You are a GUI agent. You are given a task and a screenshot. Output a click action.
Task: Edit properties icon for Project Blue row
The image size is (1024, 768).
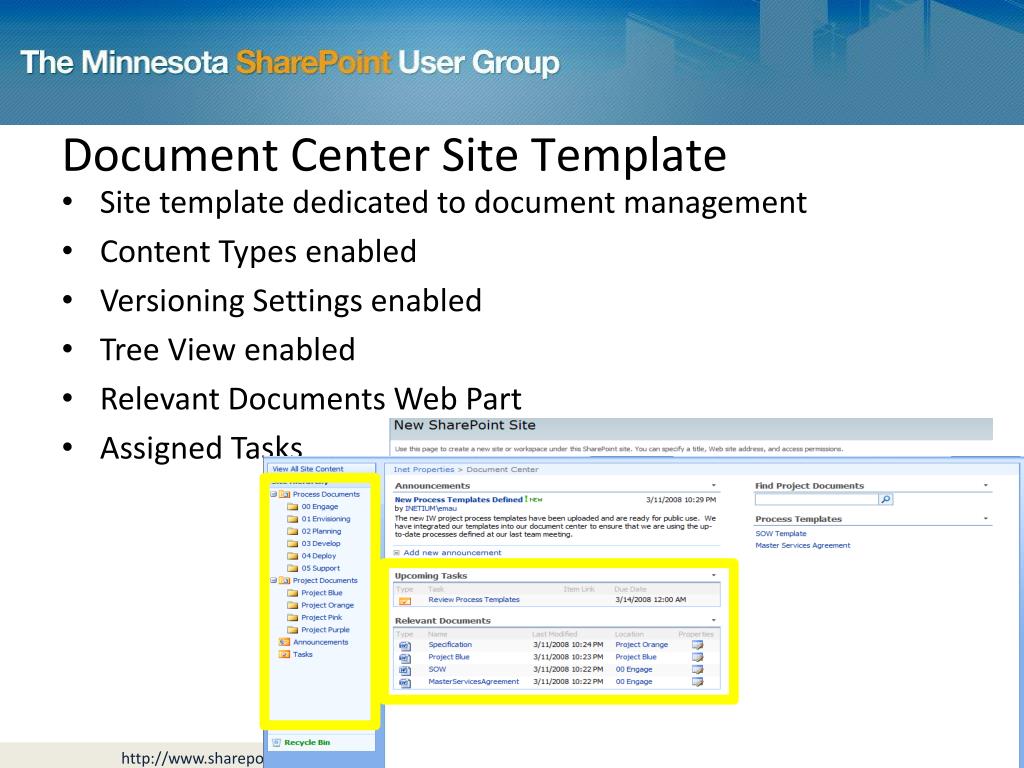pyautogui.click(x=697, y=657)
